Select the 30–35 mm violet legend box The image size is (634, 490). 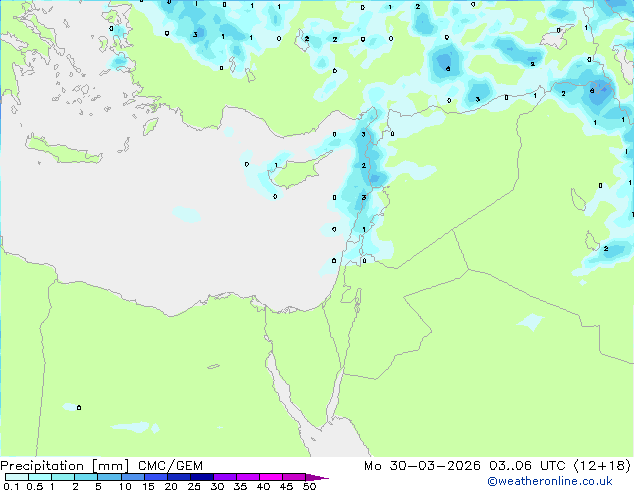(224, 477)
